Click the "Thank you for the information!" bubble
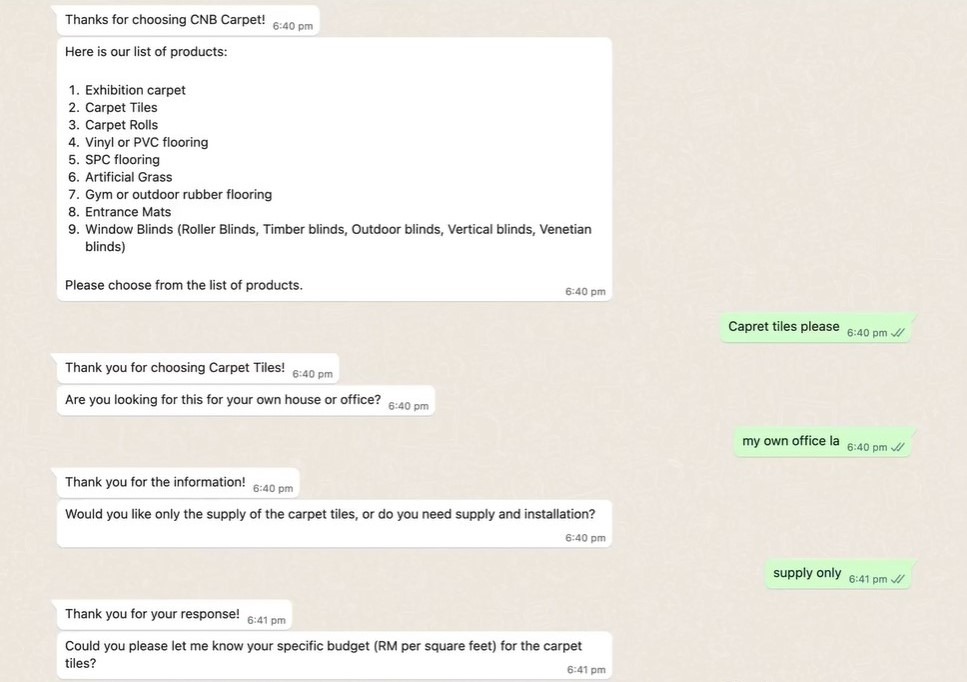 155,482
